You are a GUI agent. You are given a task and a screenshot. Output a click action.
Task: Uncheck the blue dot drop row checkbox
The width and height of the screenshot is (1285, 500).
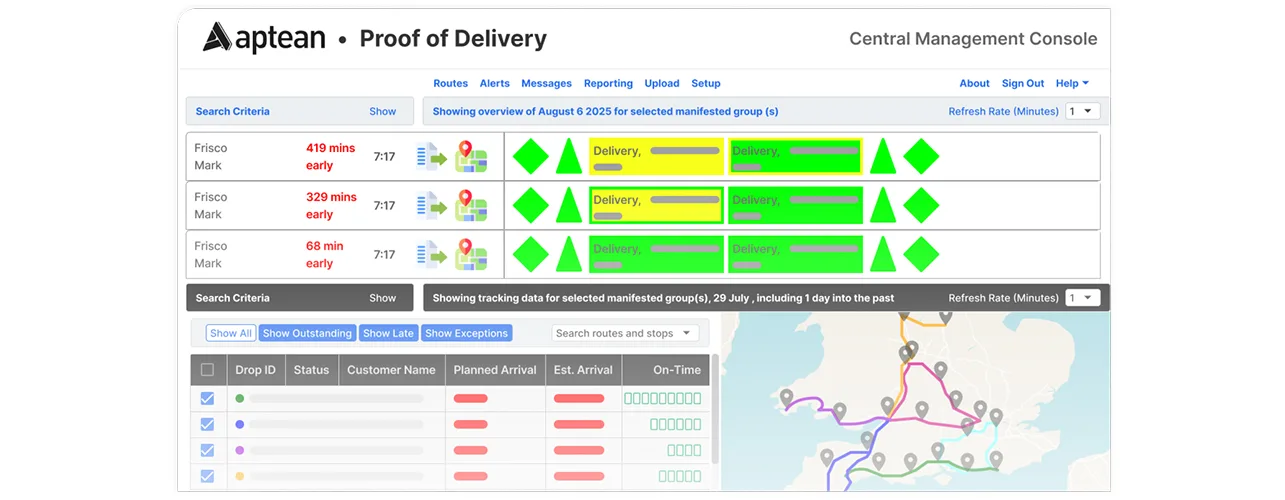click(207, 424)
